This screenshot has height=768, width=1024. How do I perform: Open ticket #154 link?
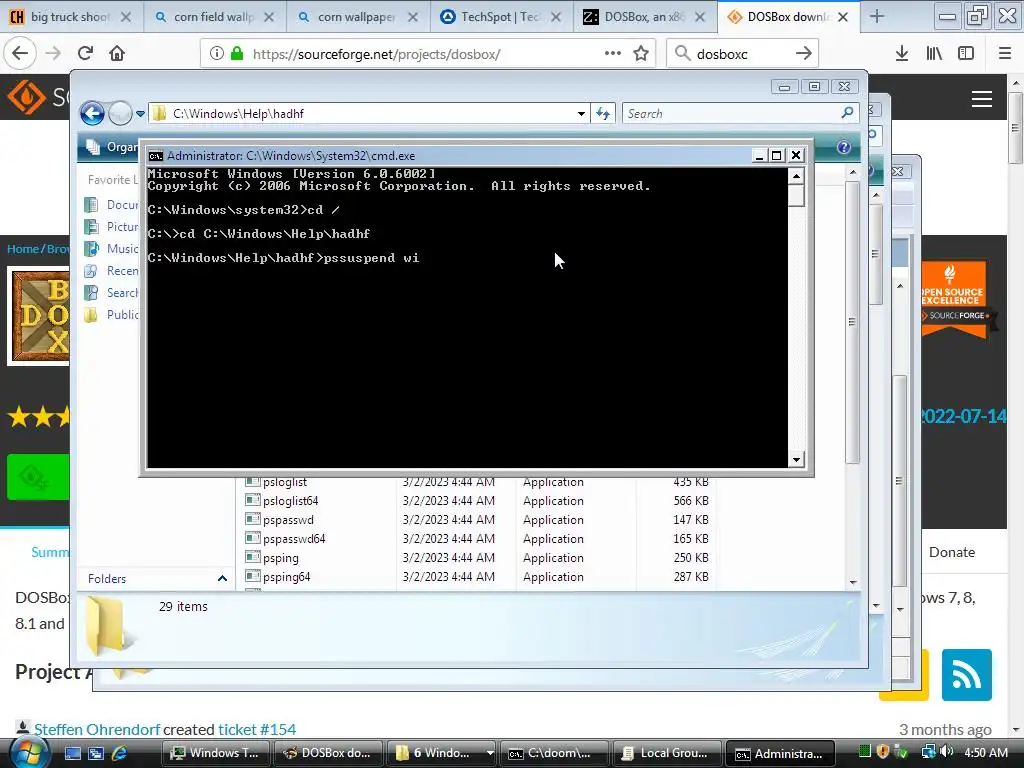click(x=257, y=729)
